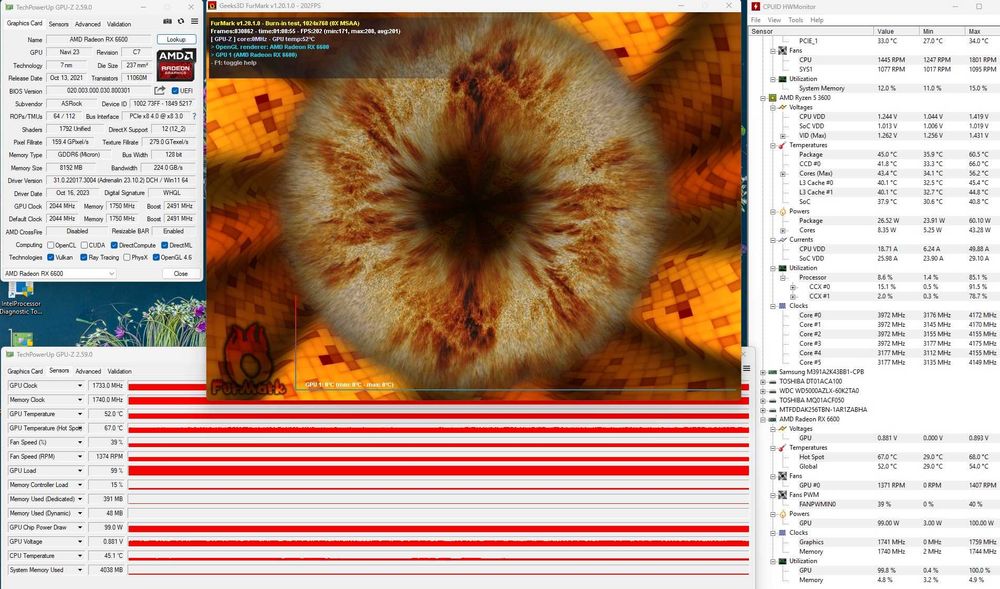The image size is (1000, 589).
Task: Click the AMD Radeon Graphics logo
Action: tap(176, 64)
